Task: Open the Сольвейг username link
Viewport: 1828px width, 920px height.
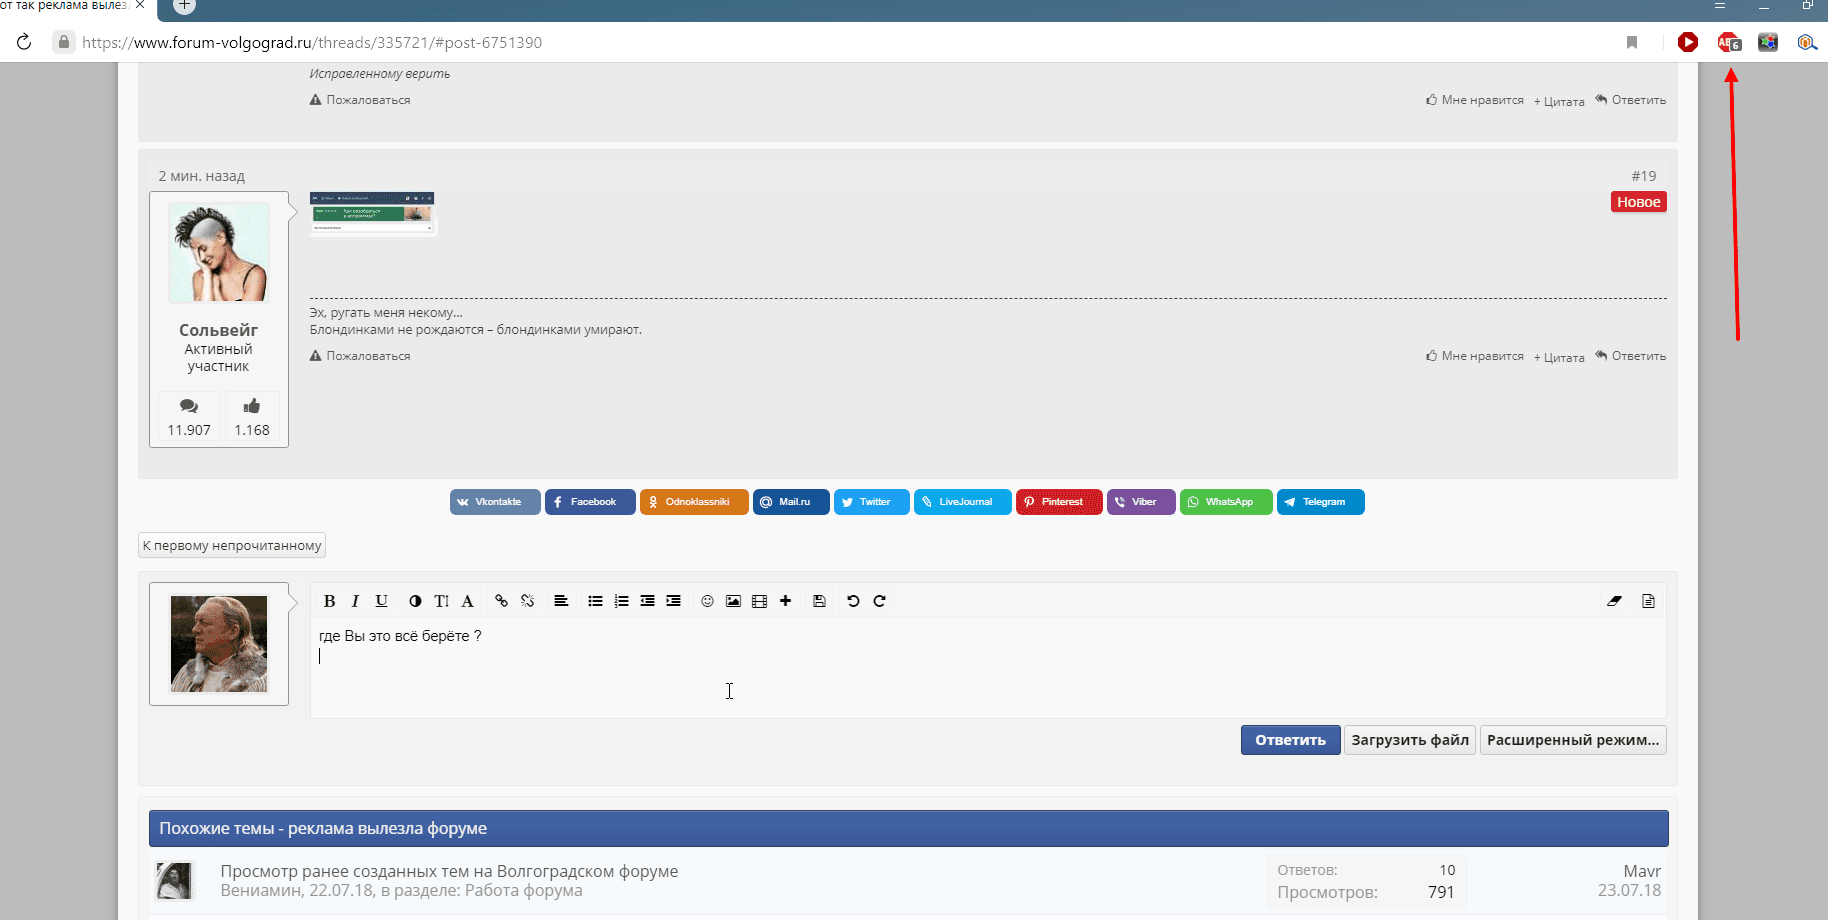Action: (219, 330)
